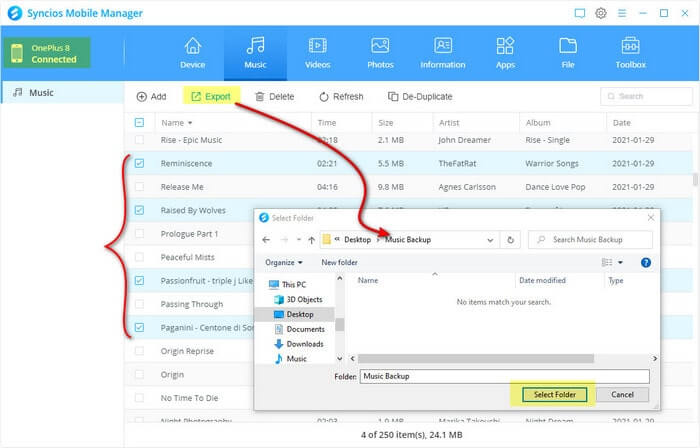Click Date modified column header in dialog
This screenshot has height=448, width=700.
pos(542,280)
